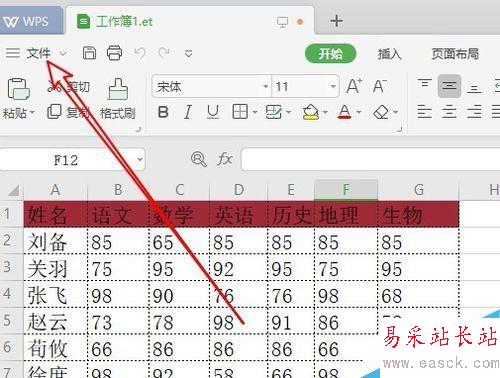Switch to the 开始 (Home) tab

(x=330, y=53)
